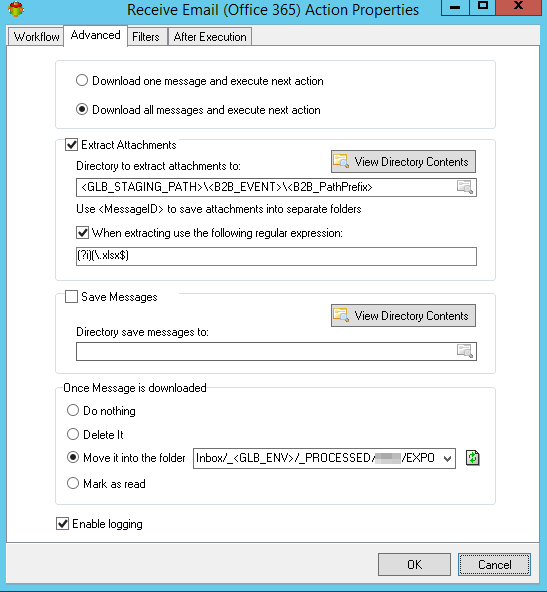Select Download one message and execute next action
Screen dimensions: 547x592
(x=82, y=80)
